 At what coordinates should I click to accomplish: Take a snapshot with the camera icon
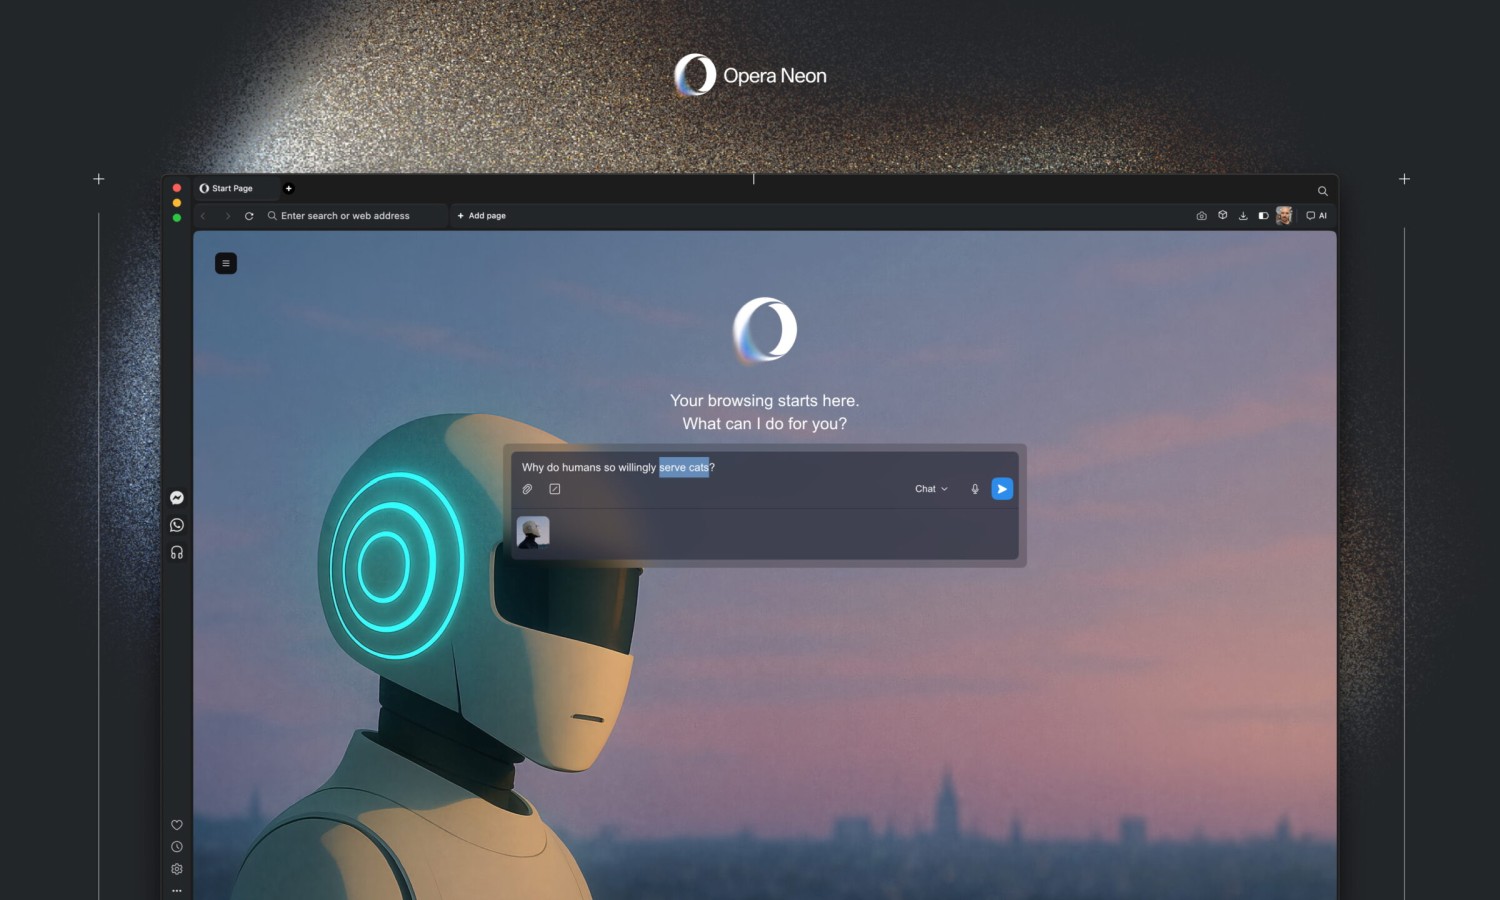(x=1201, y=216)
